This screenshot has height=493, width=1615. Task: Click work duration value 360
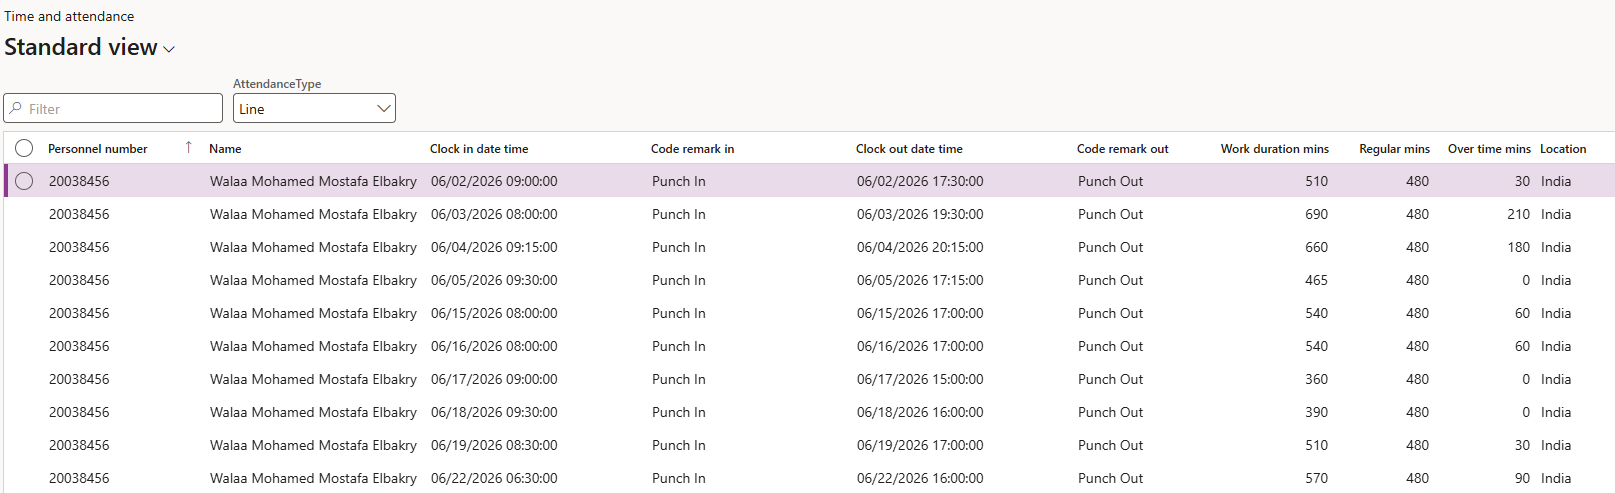pyautogui.click(x=1316, y=379)
